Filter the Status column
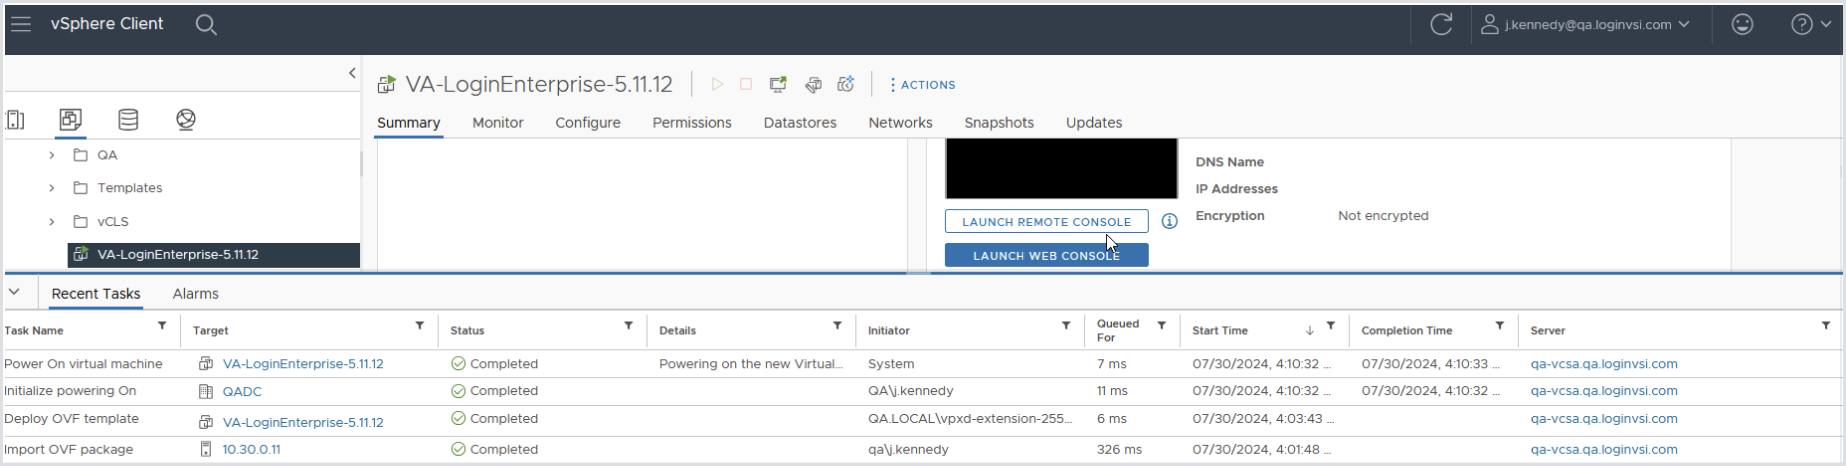1846x466 pixels. [628, 326]
